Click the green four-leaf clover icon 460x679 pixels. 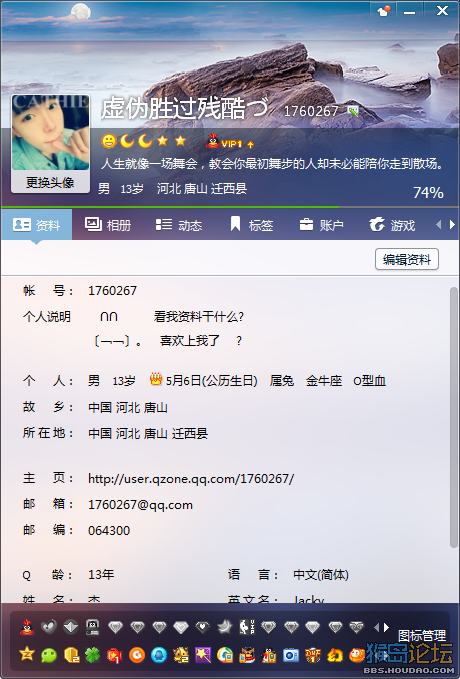coord(93,655)
